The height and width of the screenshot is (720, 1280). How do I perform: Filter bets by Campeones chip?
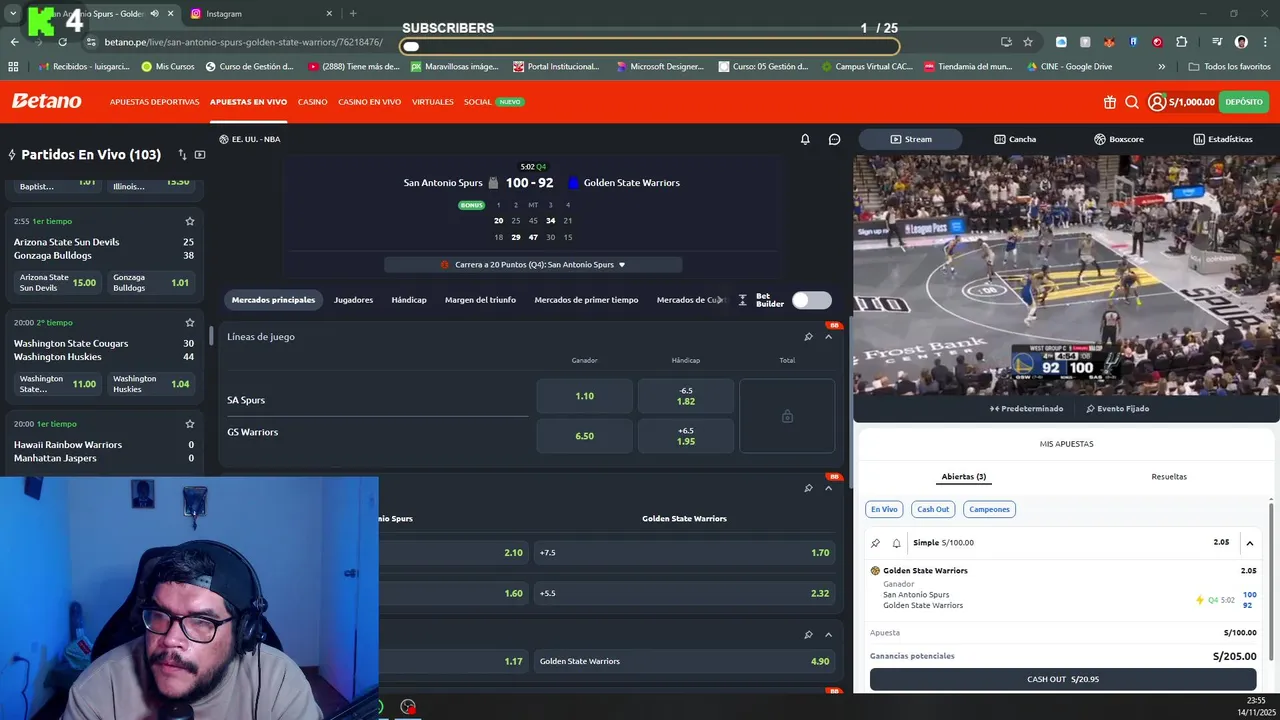click(x=989, y=509)
